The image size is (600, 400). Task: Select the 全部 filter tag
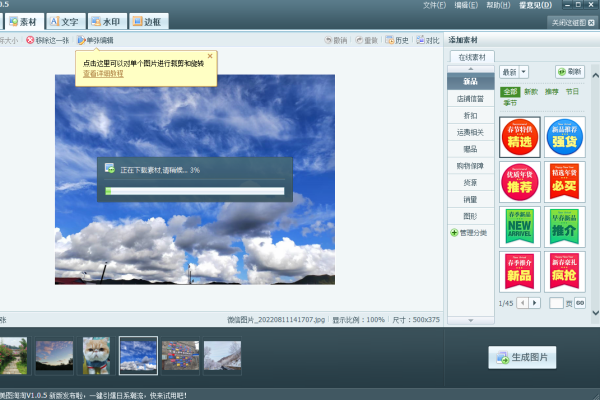pyautogui.click(x=510, y=92)
